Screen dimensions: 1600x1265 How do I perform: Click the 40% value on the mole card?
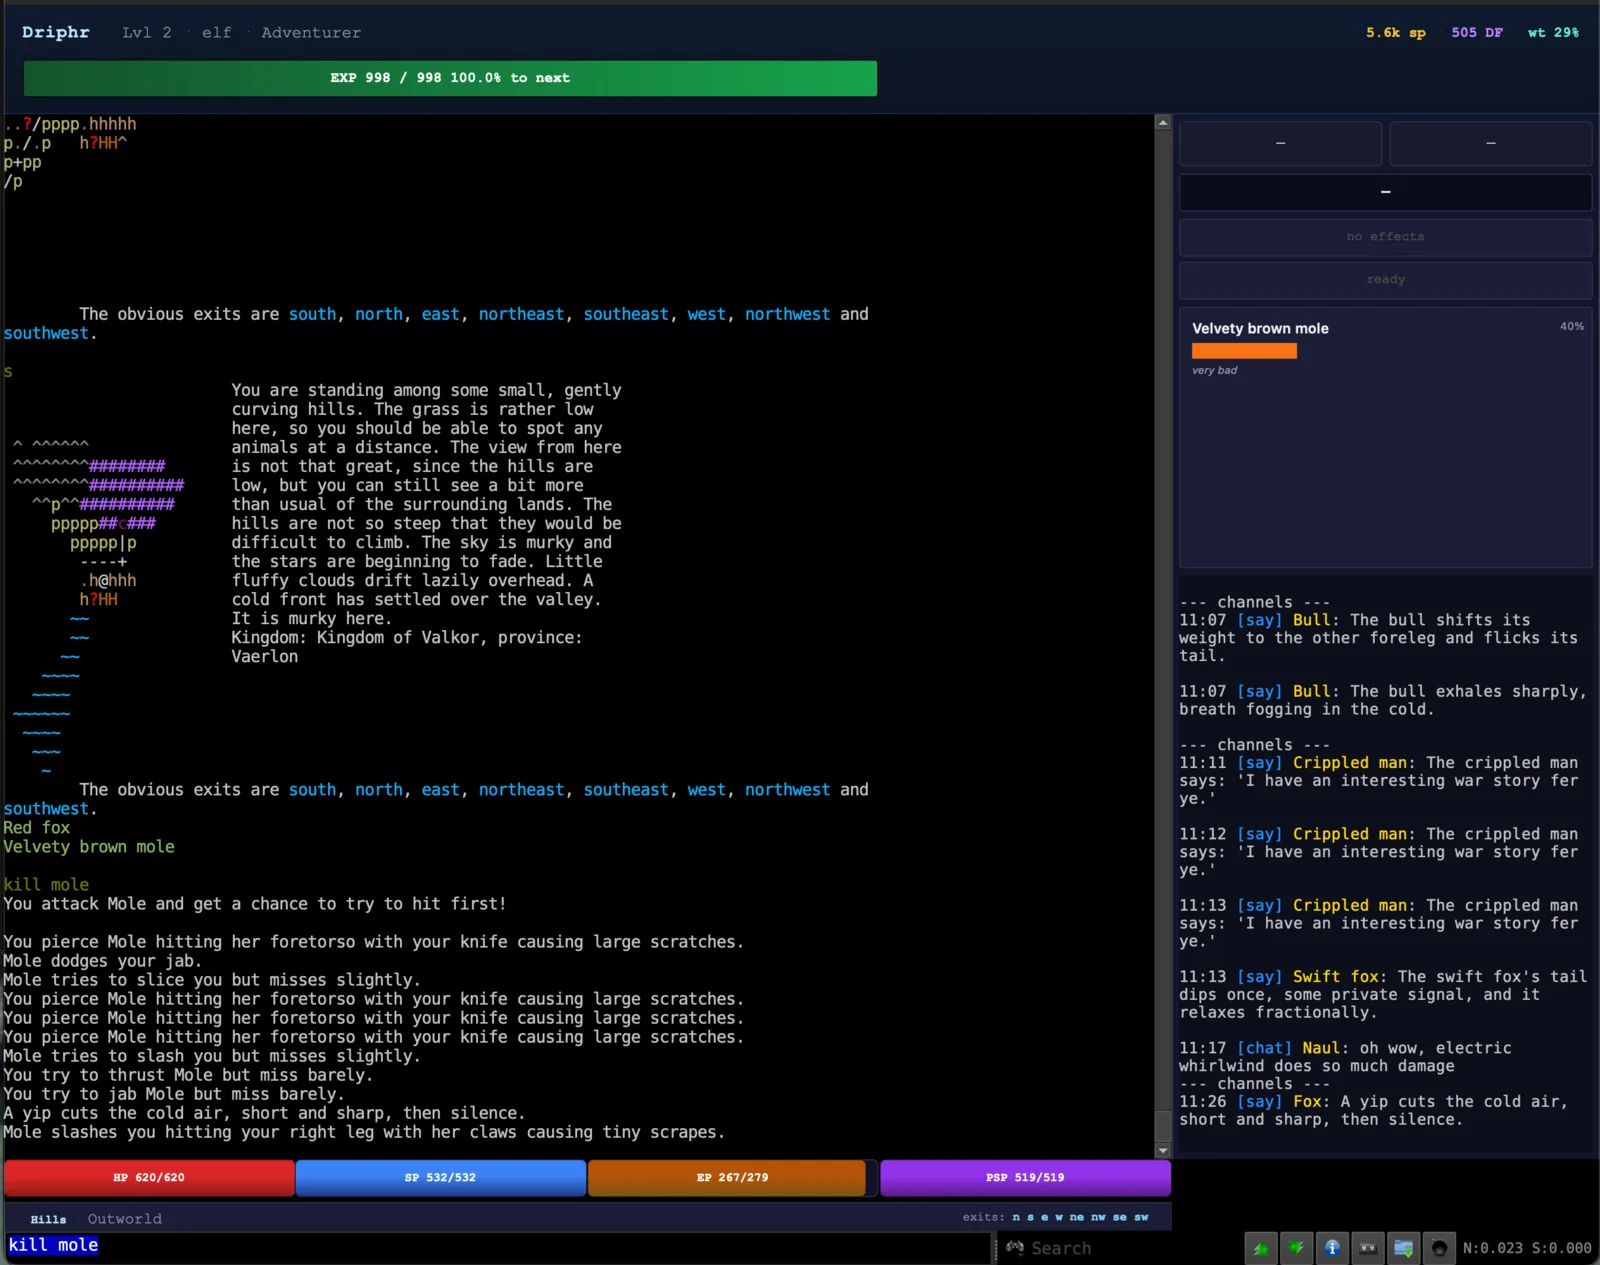[1571, 326]
